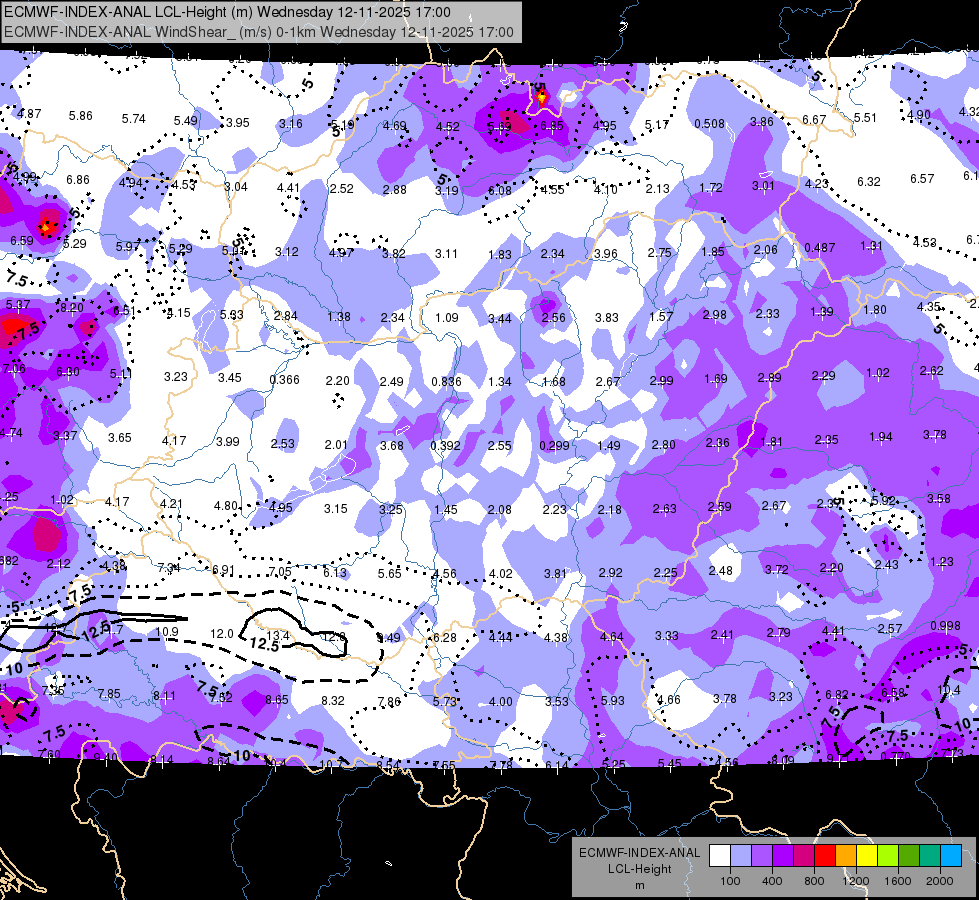
Task: Click the WindShear 0-1km title line
Action: 258,32
